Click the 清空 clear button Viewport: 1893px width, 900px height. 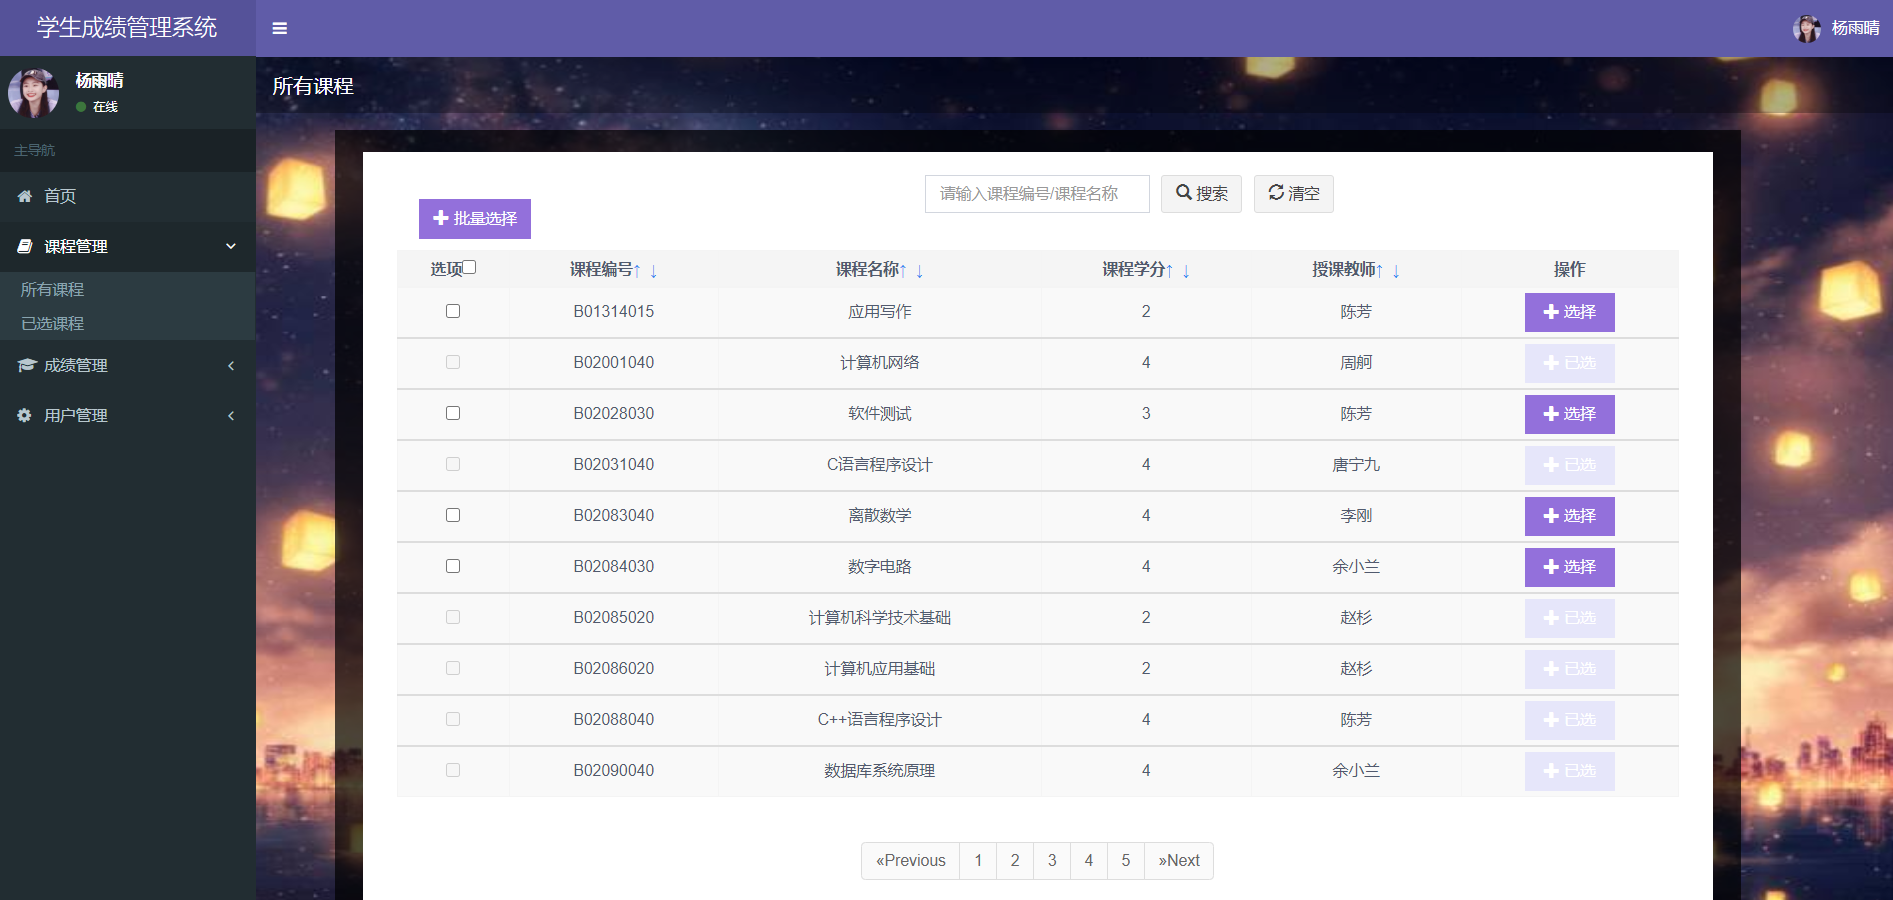click(x=1293, y=194)
